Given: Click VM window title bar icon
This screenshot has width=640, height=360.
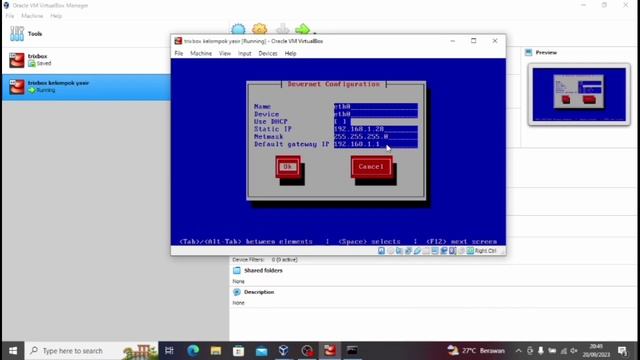Looking at the screenshot, I should coord(178,41).
